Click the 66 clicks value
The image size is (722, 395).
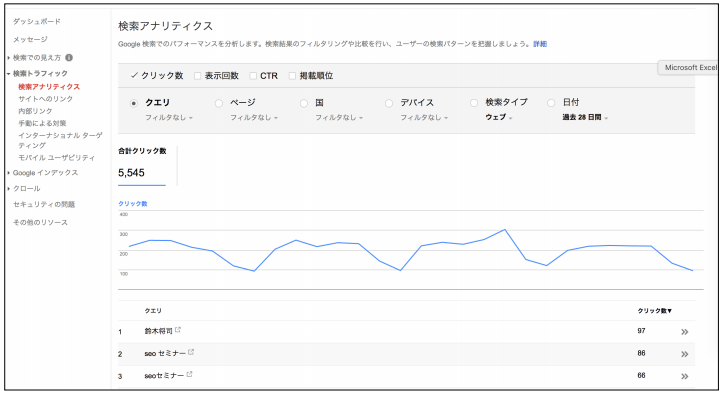pyautogui.click(x=641, y=375)
